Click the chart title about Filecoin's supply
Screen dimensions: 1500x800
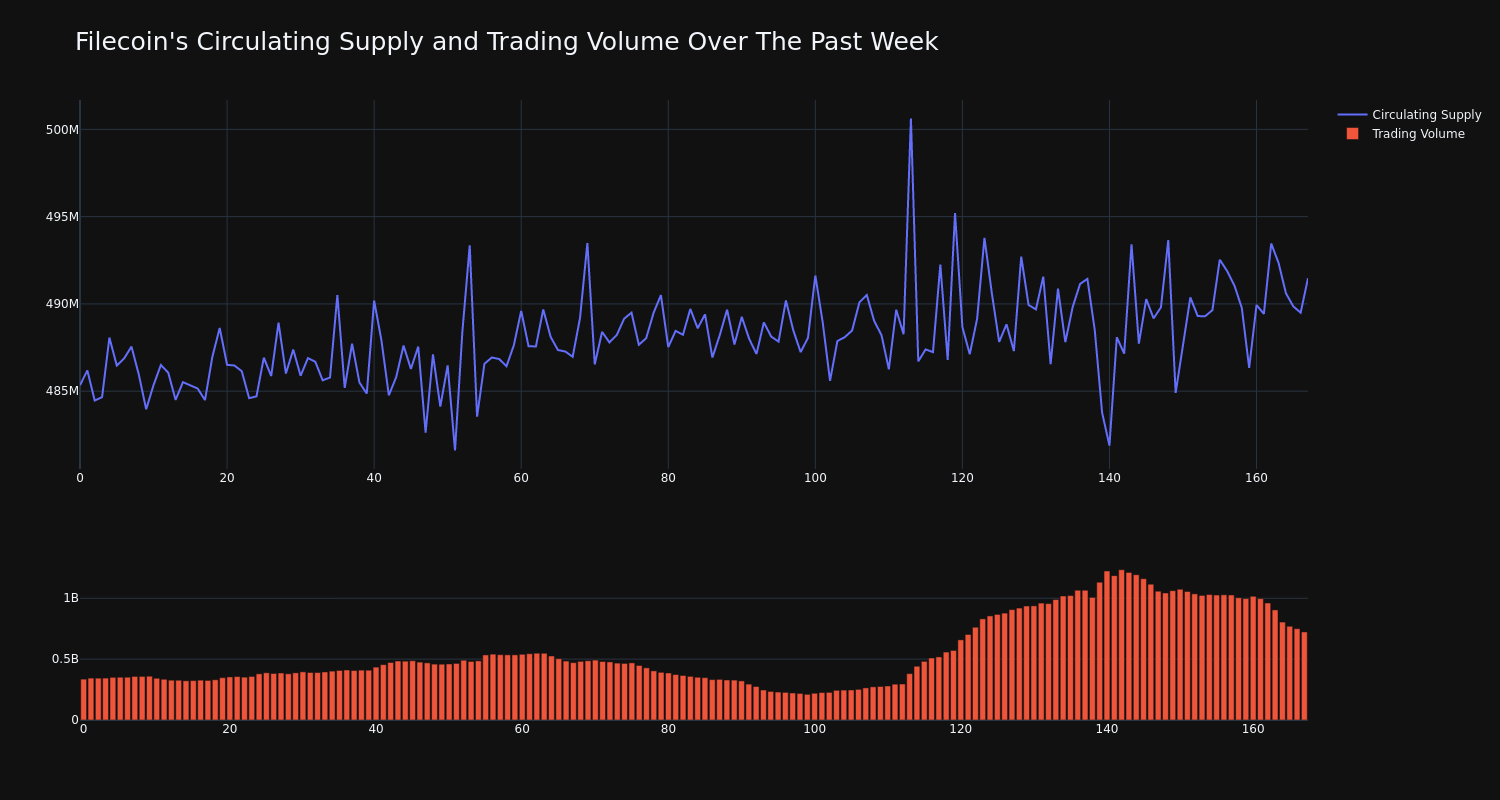point(506,42)
